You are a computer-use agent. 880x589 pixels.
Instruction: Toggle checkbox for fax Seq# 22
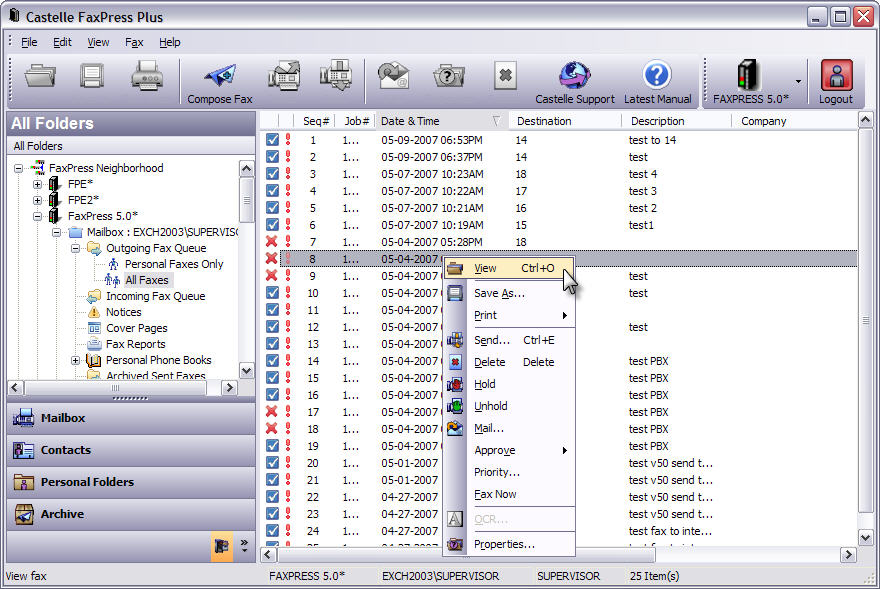click(x=272, y=496)
